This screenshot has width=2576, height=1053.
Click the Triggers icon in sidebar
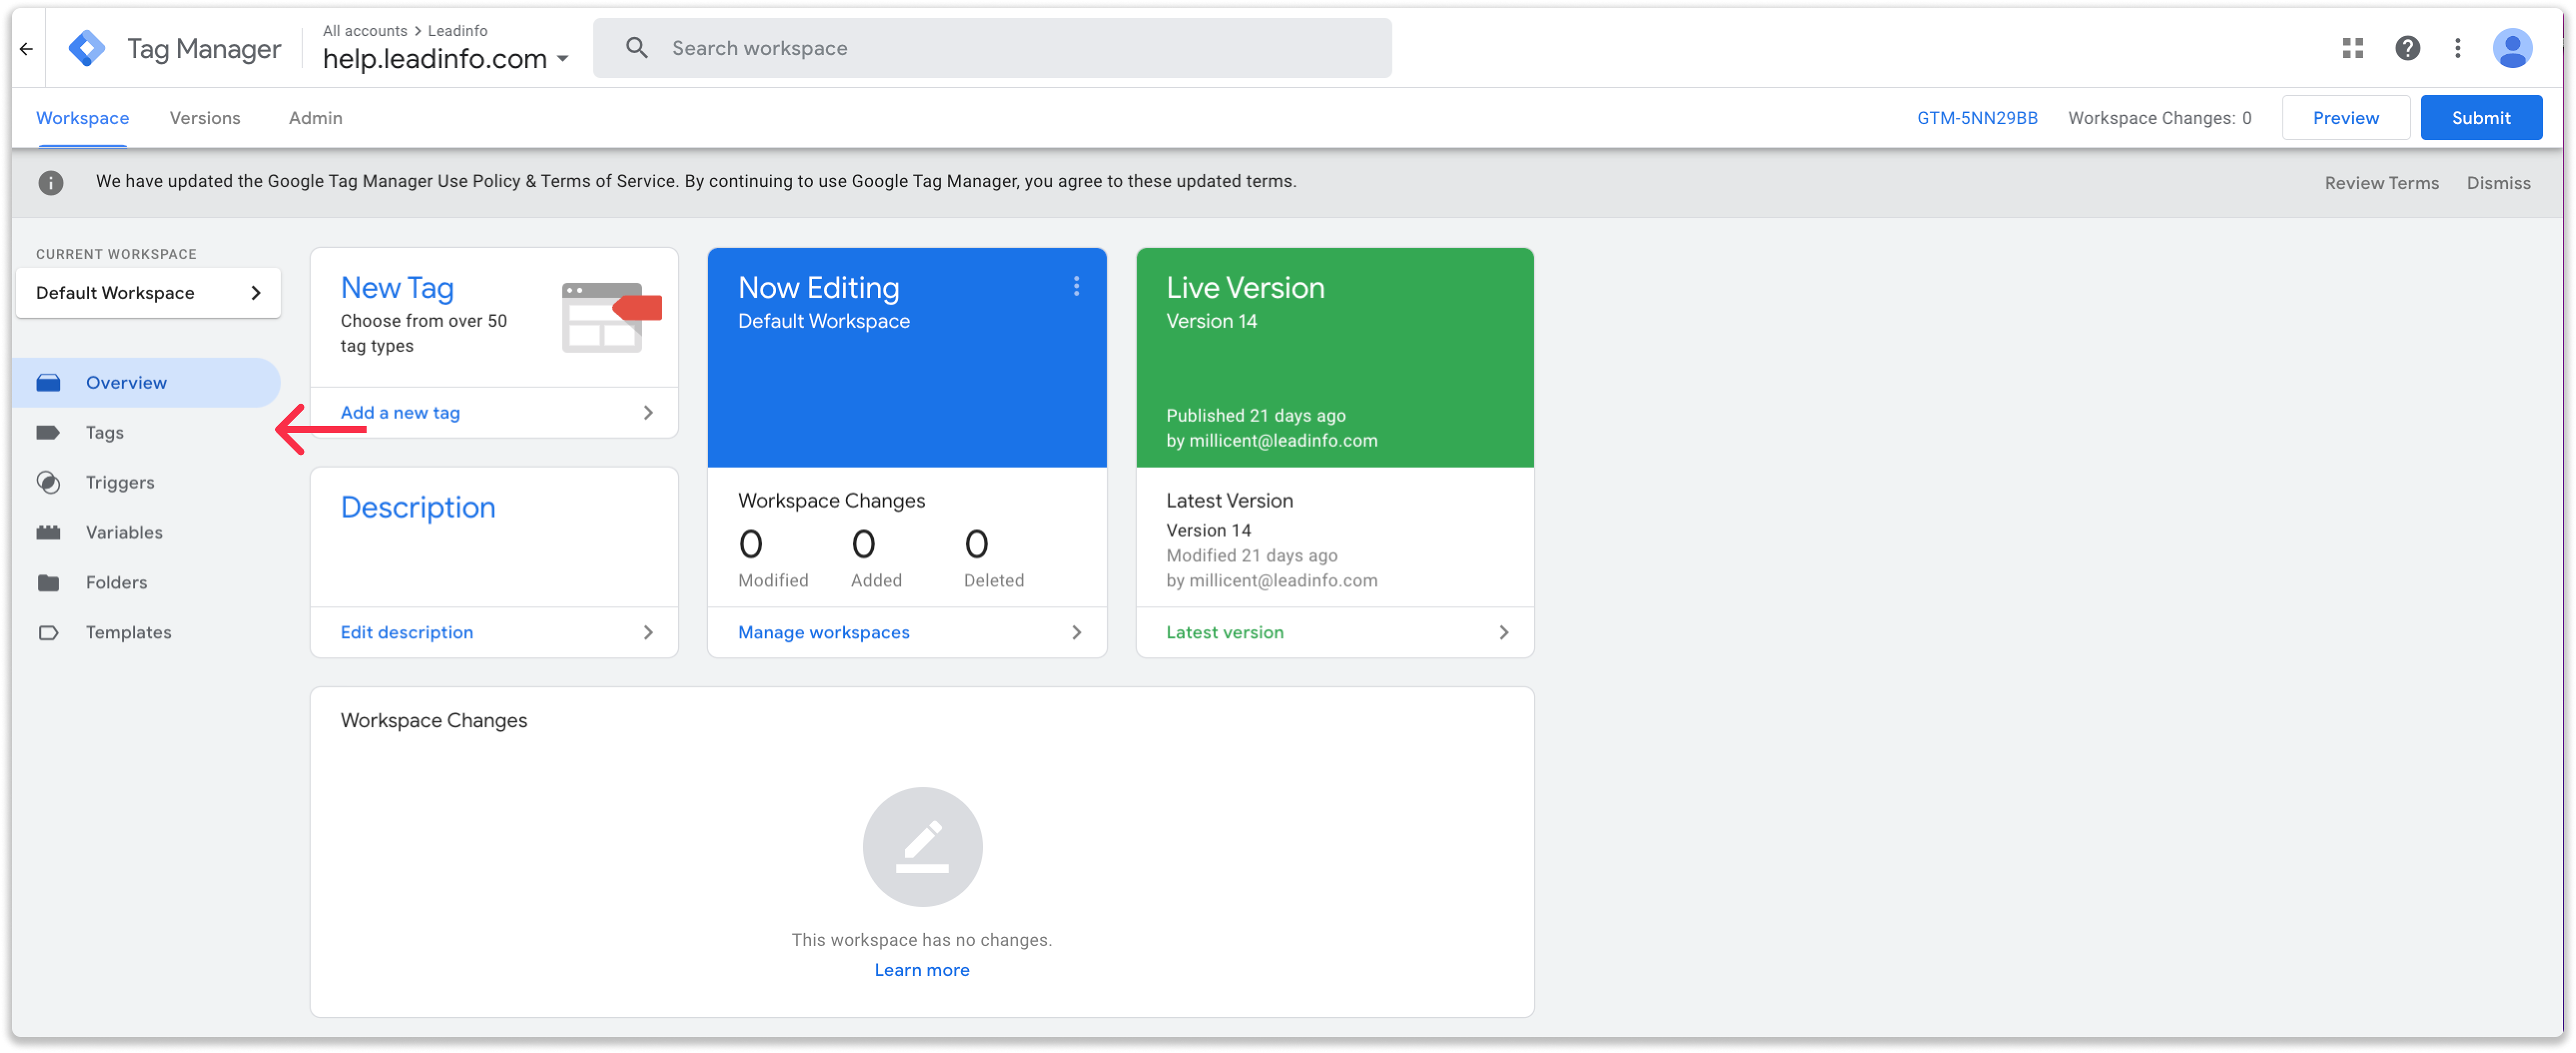click(48, 483)
